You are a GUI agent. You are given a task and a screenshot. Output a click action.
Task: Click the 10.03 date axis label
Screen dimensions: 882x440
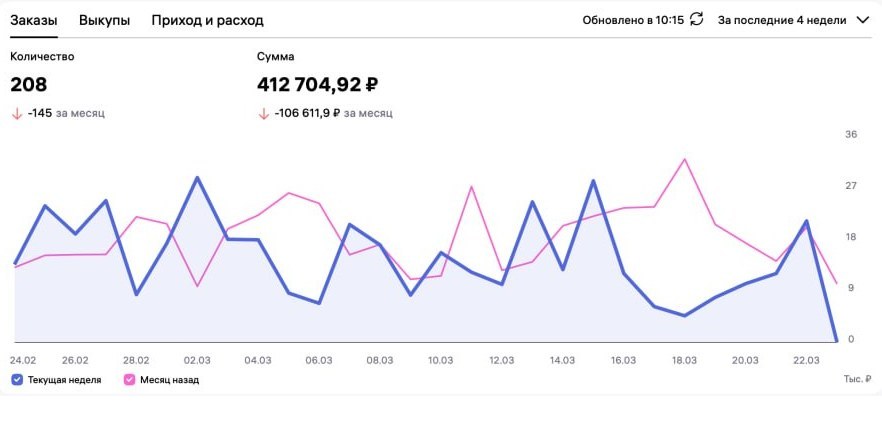pyautogui.click(x=440, y=360)
